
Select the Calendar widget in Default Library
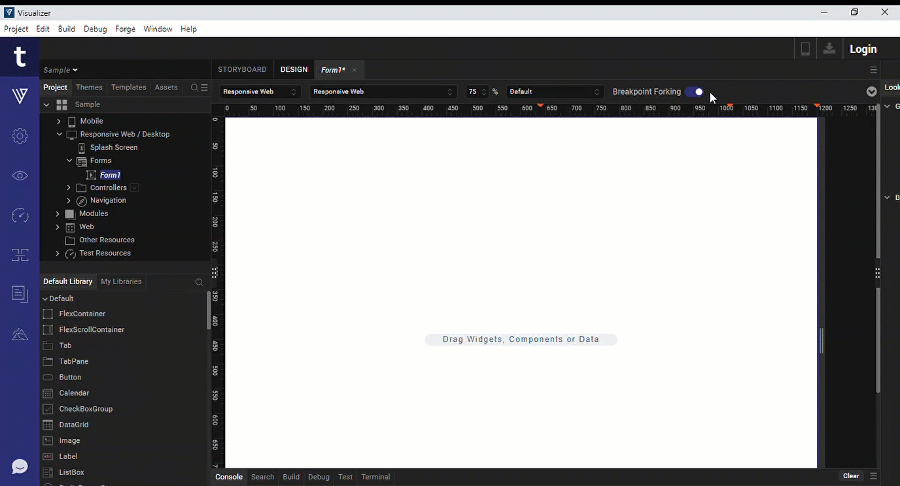(74, 393)
